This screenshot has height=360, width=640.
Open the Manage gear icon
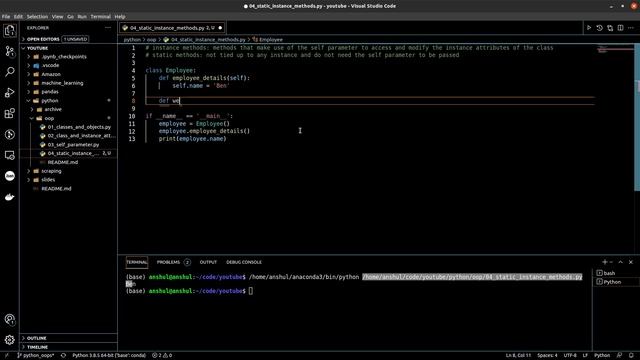click(x=10, y=340)
